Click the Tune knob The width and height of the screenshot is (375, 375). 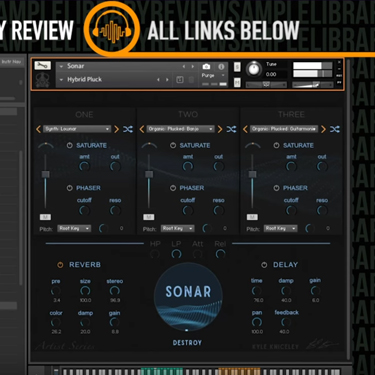coord(254,69)
